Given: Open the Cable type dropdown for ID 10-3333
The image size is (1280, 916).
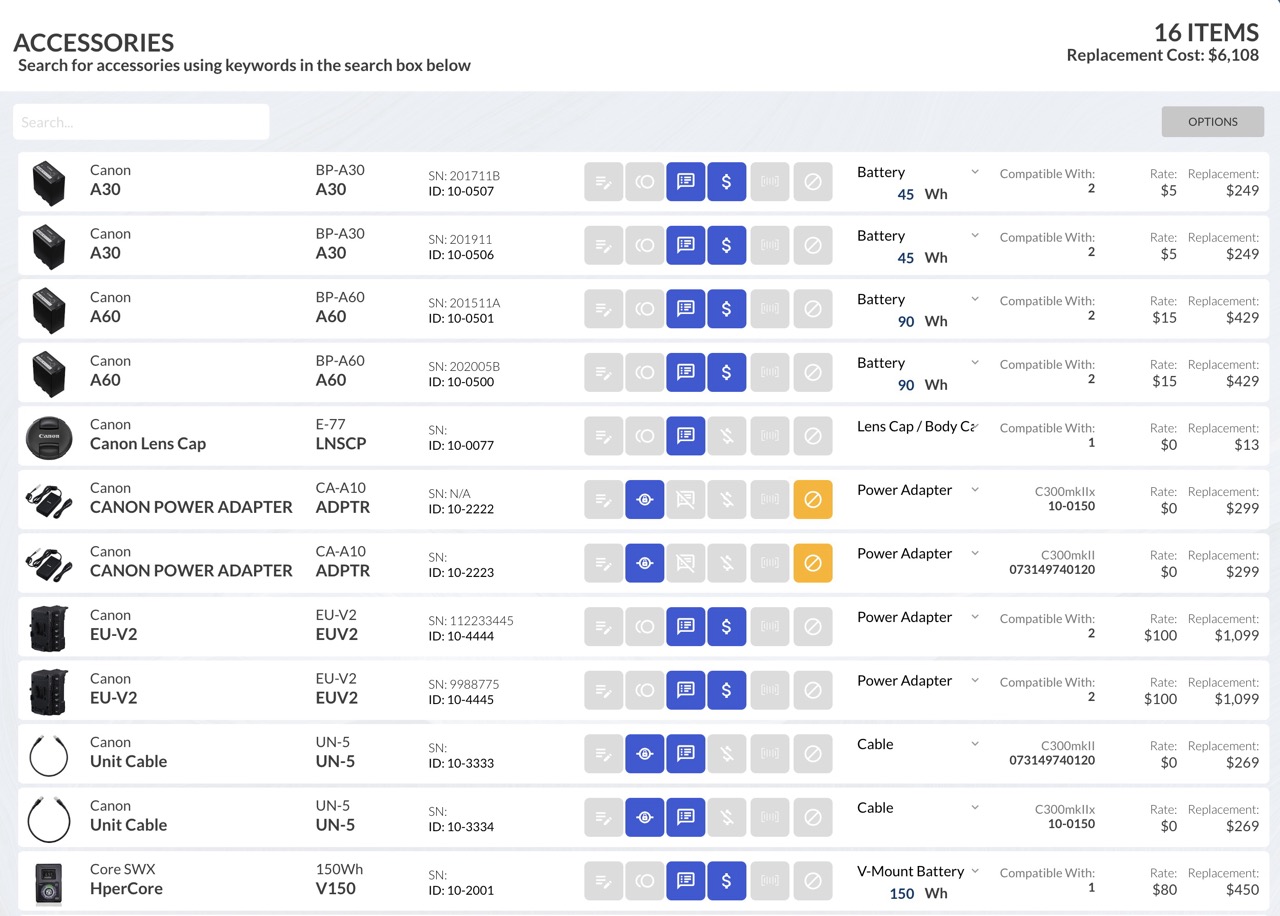Looking at the screenshot, I should [x=918, y=744].
